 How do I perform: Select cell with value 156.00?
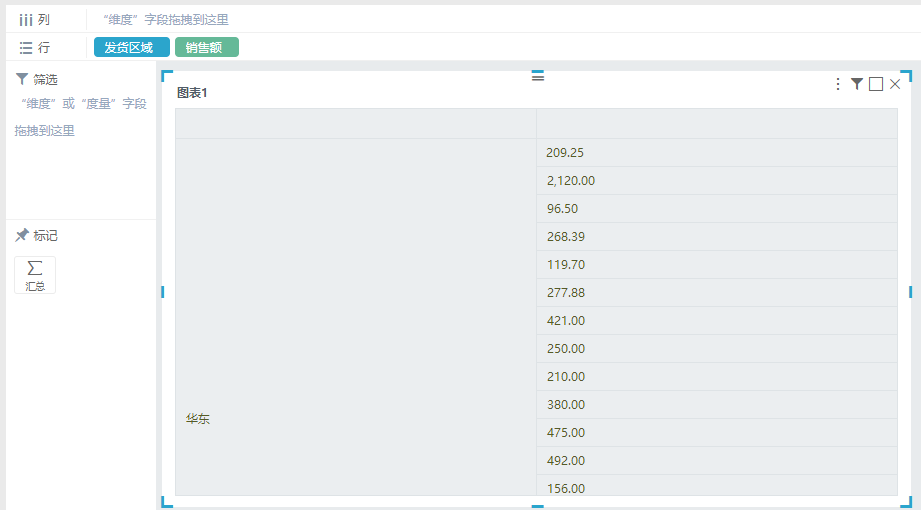click(717, 485)
